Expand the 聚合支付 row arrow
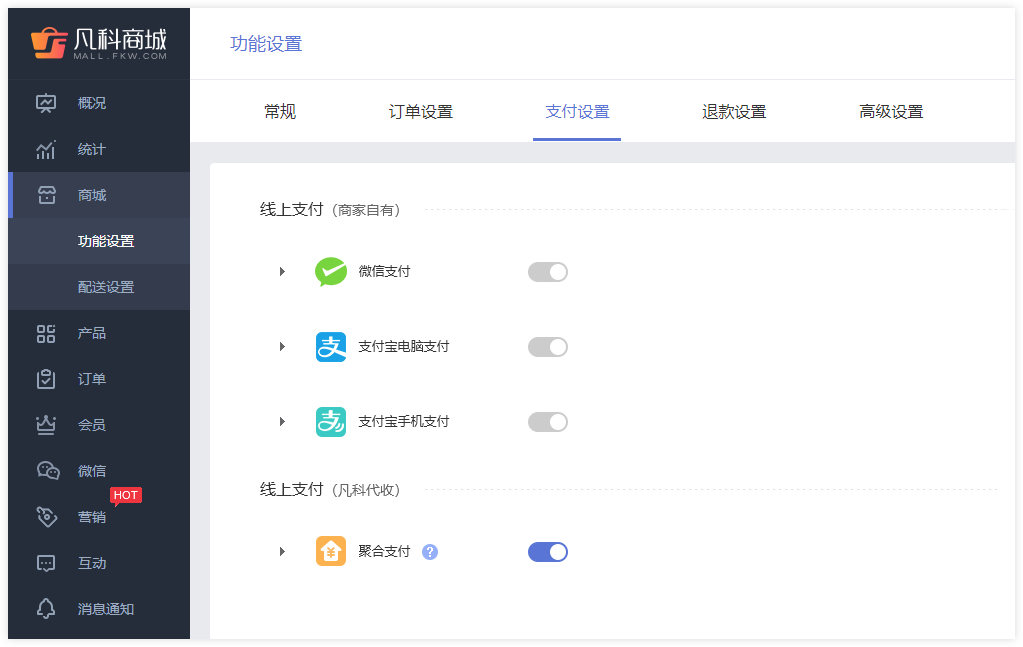Viewport: 1023px width, 647px height. (x=282, y=552)
